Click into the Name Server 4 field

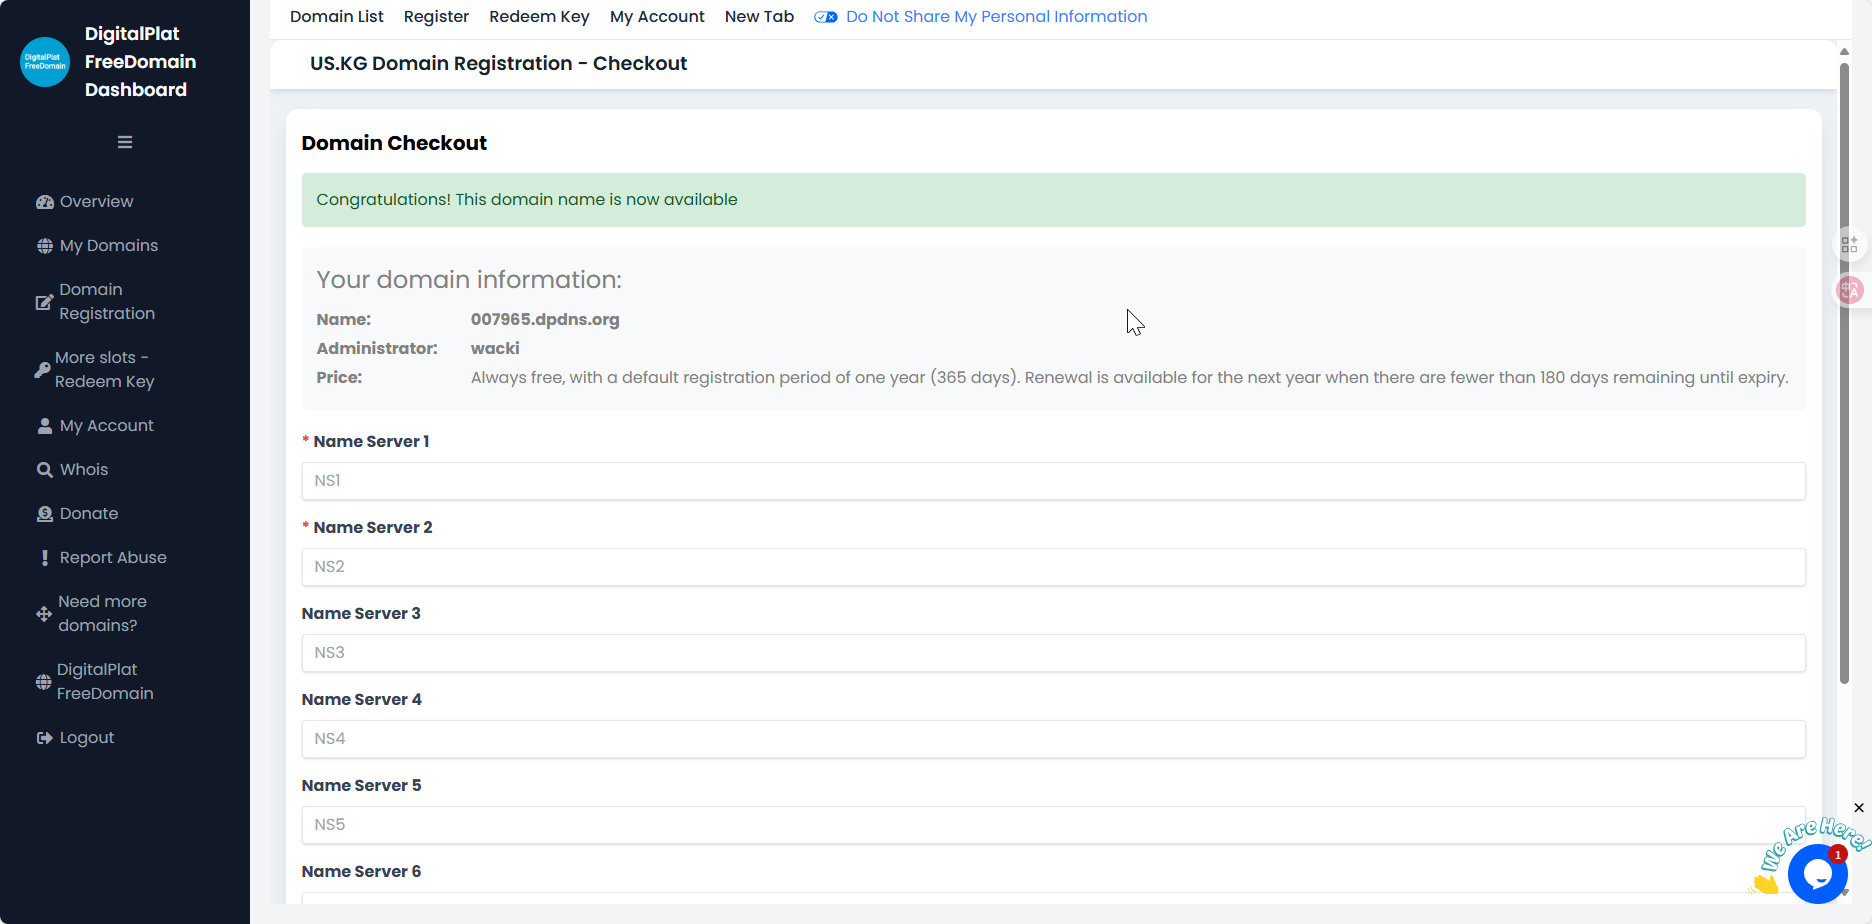(x=1053, y=739)
